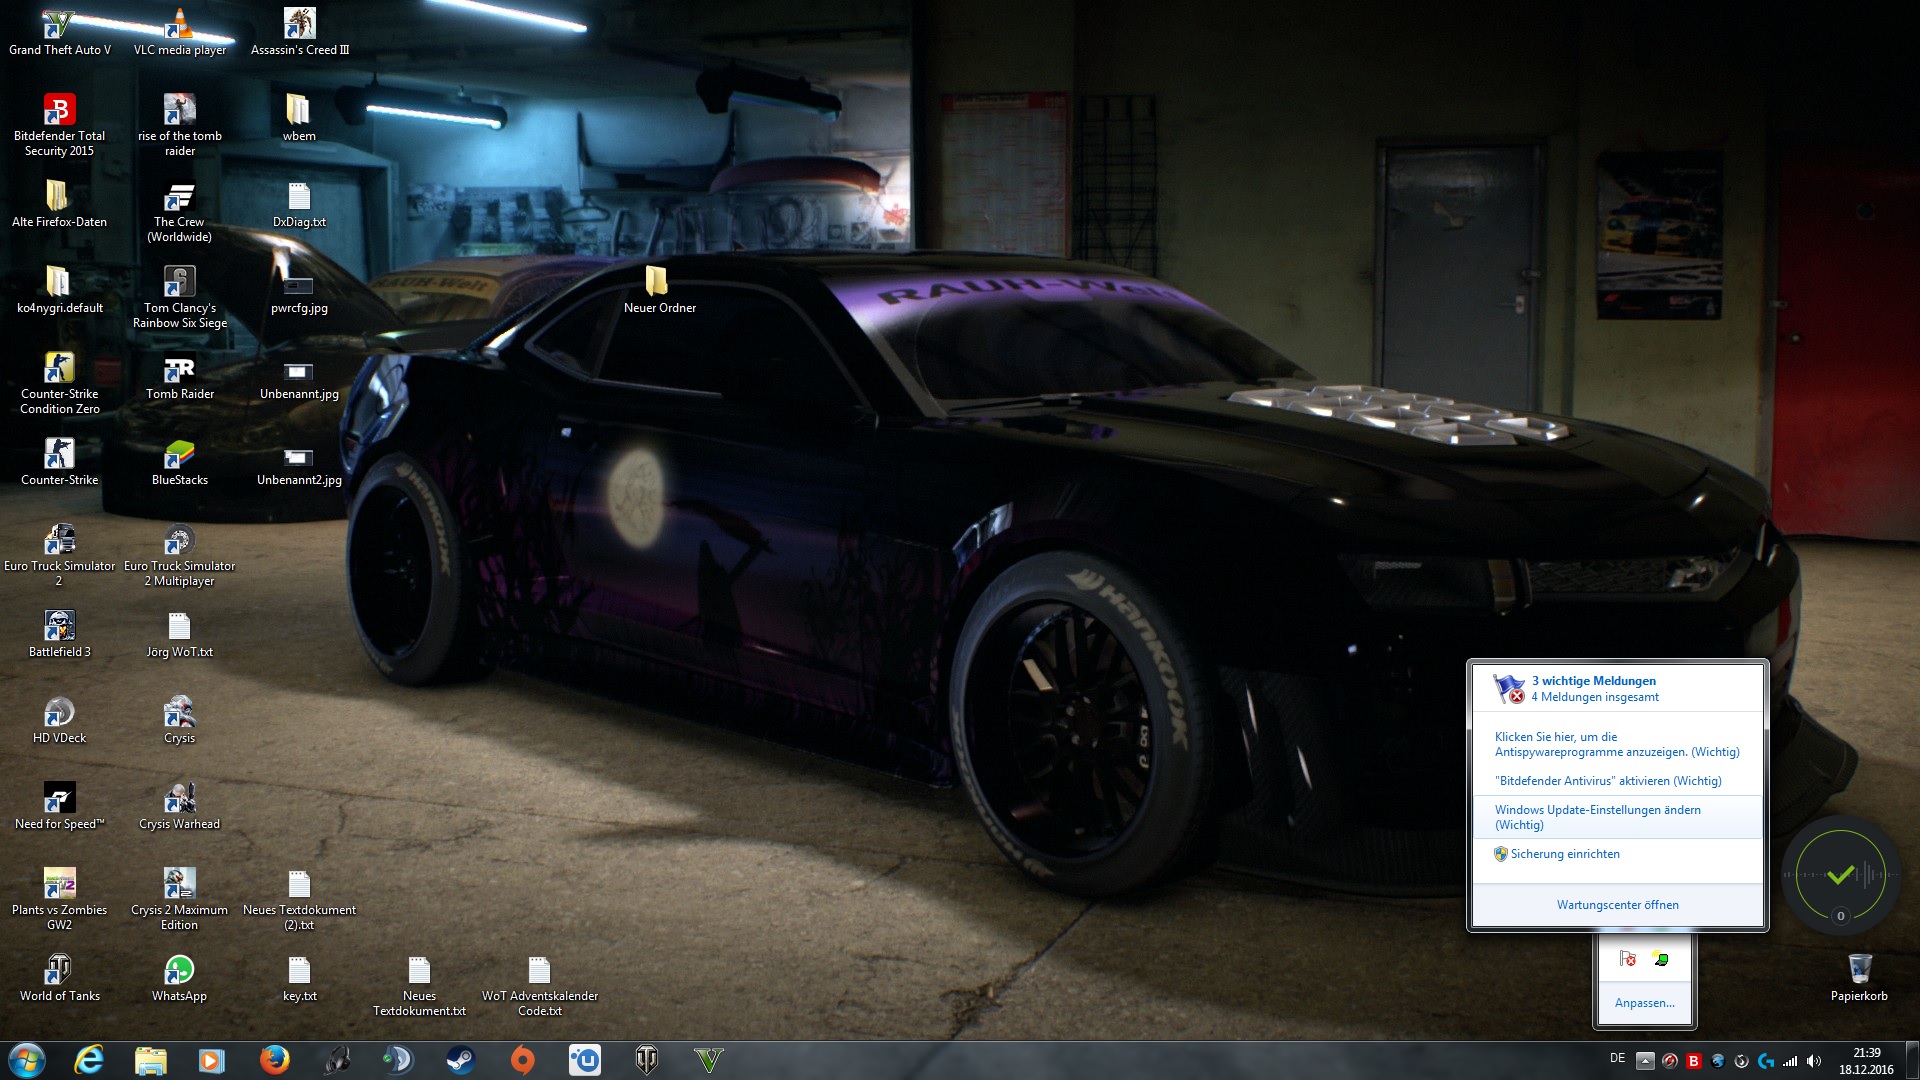Open the volume speaker tray icon
Viewport: 1920px width, 1080px height.
tap(1814, 1061)
